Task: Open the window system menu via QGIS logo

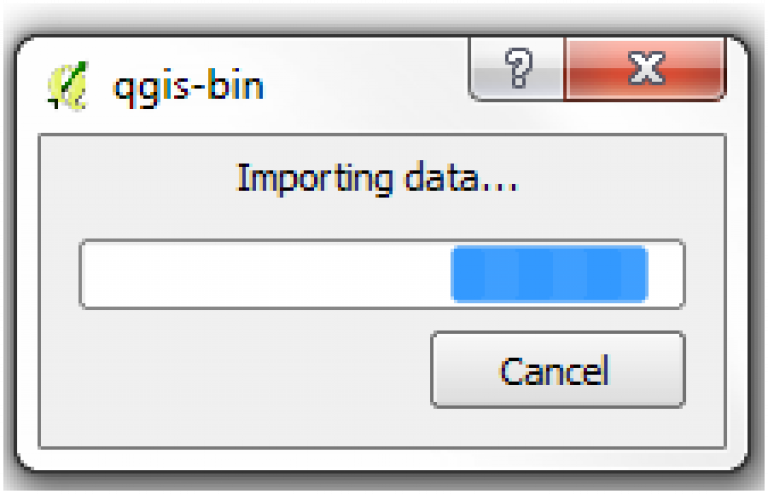Action: (68, 86)
